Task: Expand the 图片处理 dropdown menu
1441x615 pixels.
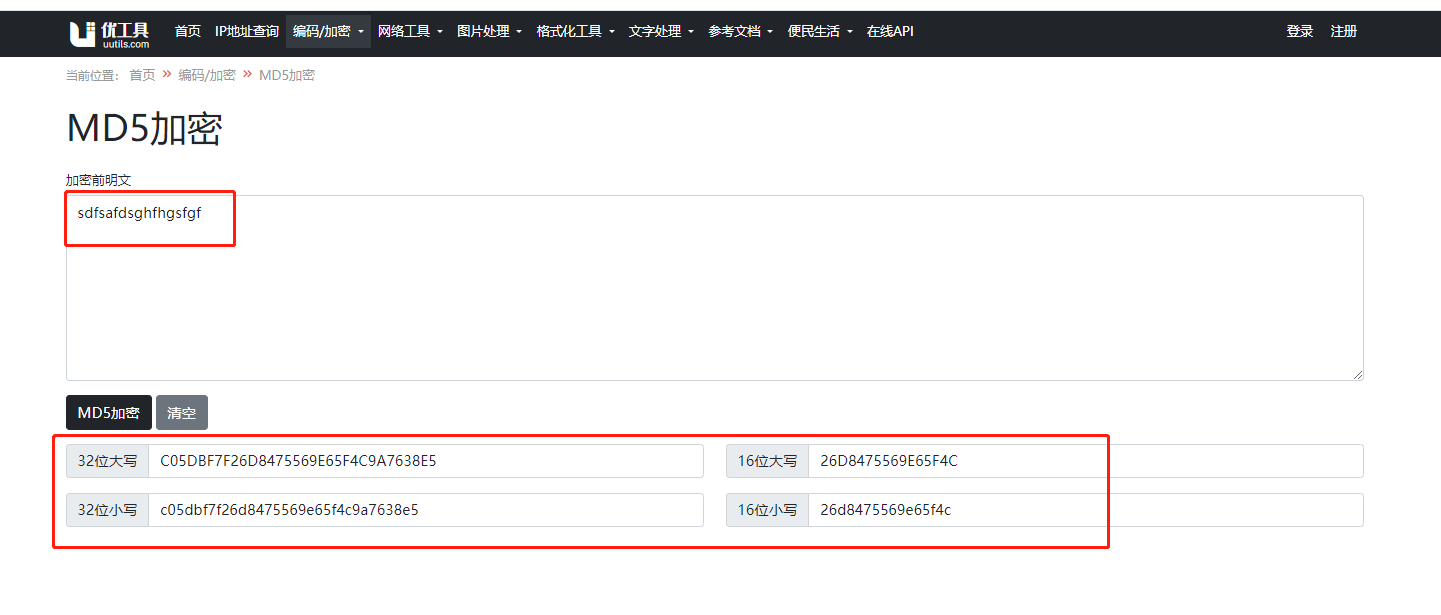Action: (x=489, y=32)
